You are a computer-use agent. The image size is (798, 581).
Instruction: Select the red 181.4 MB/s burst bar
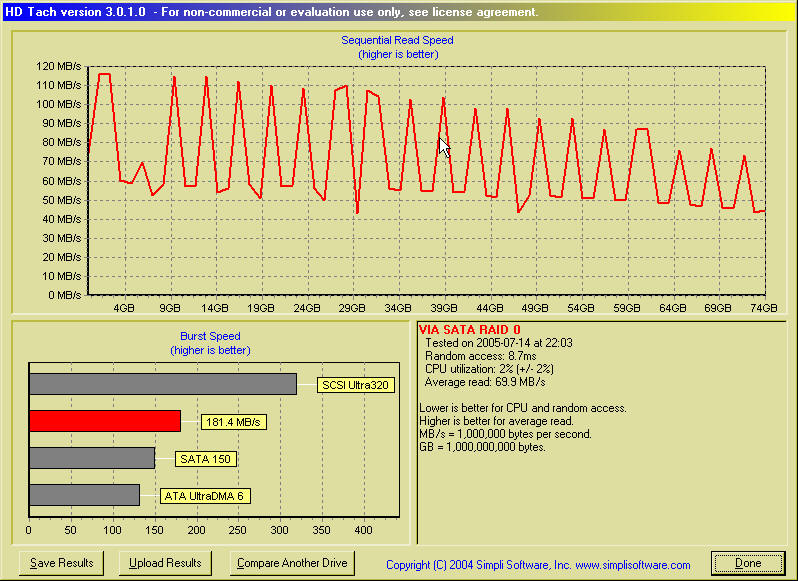coord(105,421)
